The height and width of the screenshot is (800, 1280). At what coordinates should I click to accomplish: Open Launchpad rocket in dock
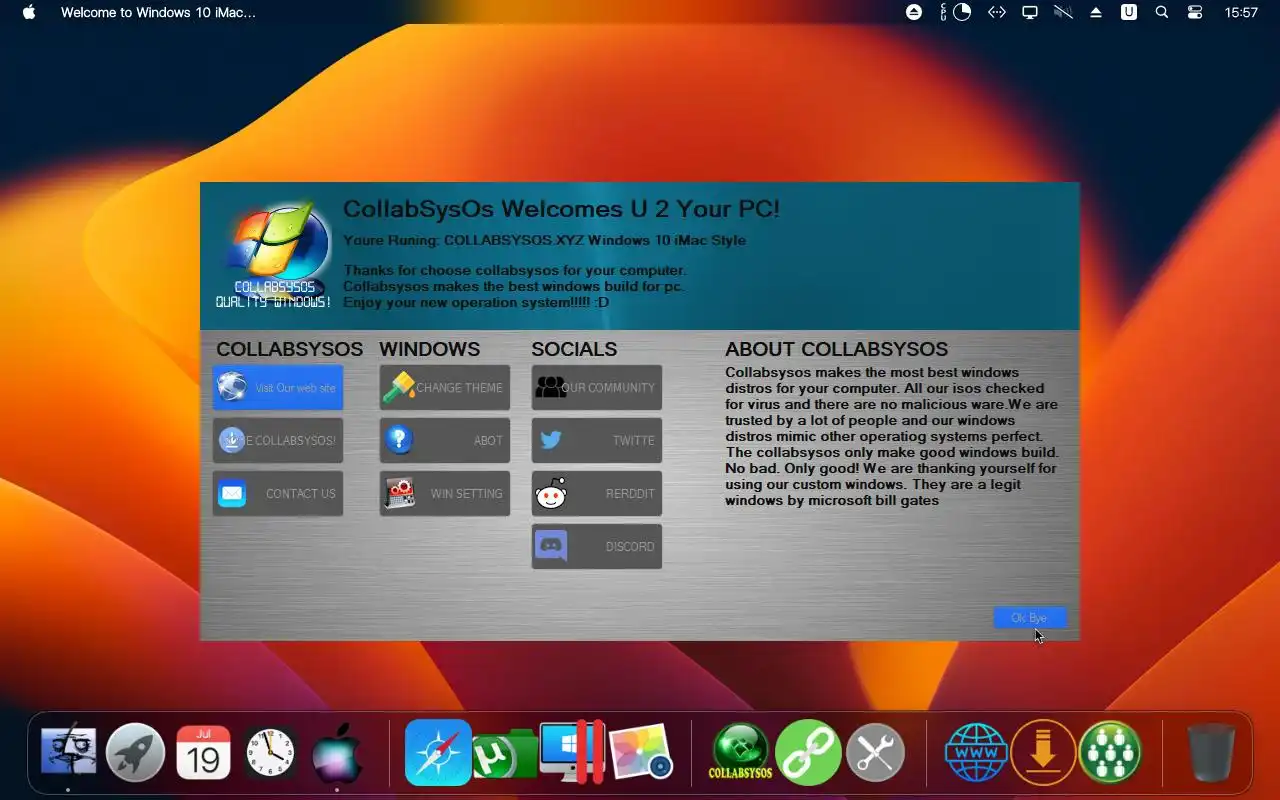[136, 753]
